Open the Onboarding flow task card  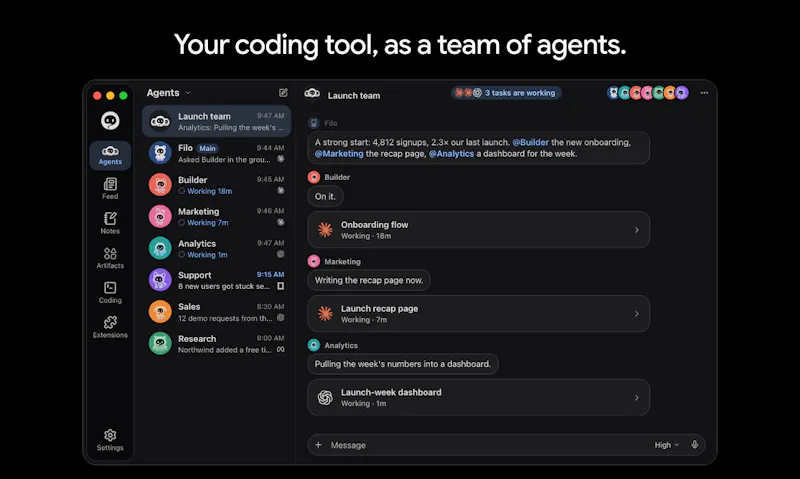pyautogui.click(x=479, y=230)
